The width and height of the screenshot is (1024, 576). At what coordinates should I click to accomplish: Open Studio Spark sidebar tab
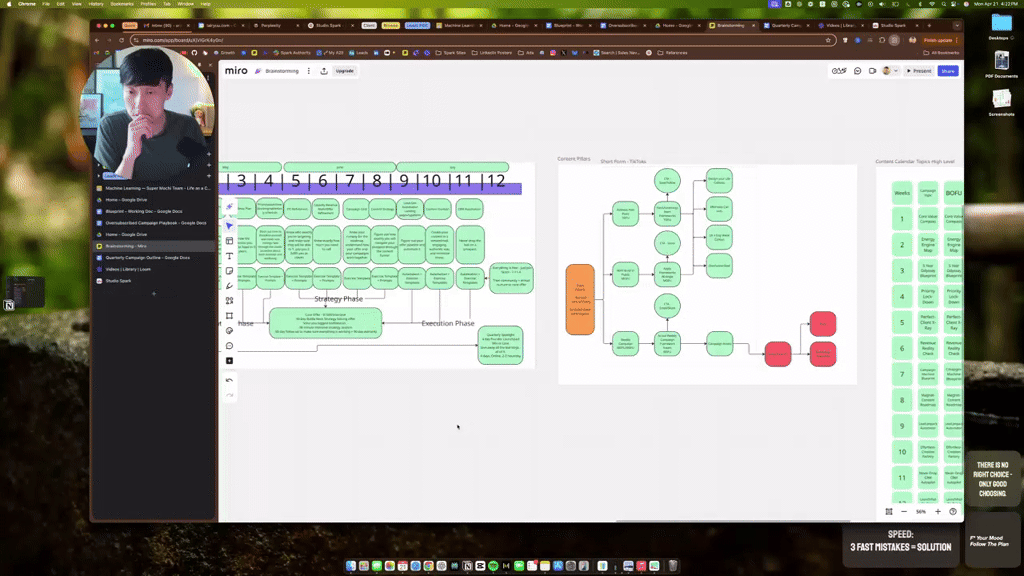(153, 281)
